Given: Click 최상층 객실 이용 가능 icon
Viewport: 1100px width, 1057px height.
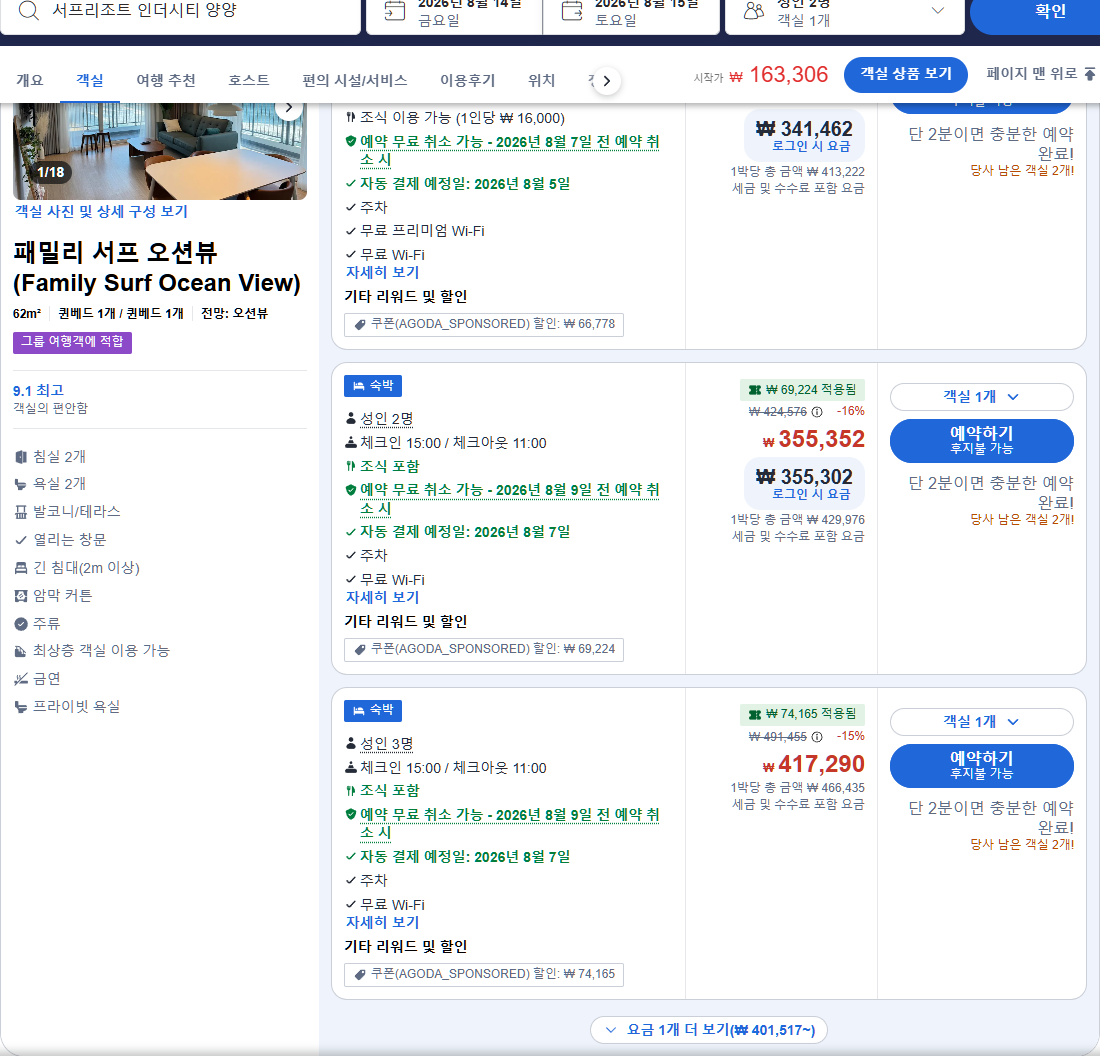Looking at the screenshot, I should coord(21,652).
